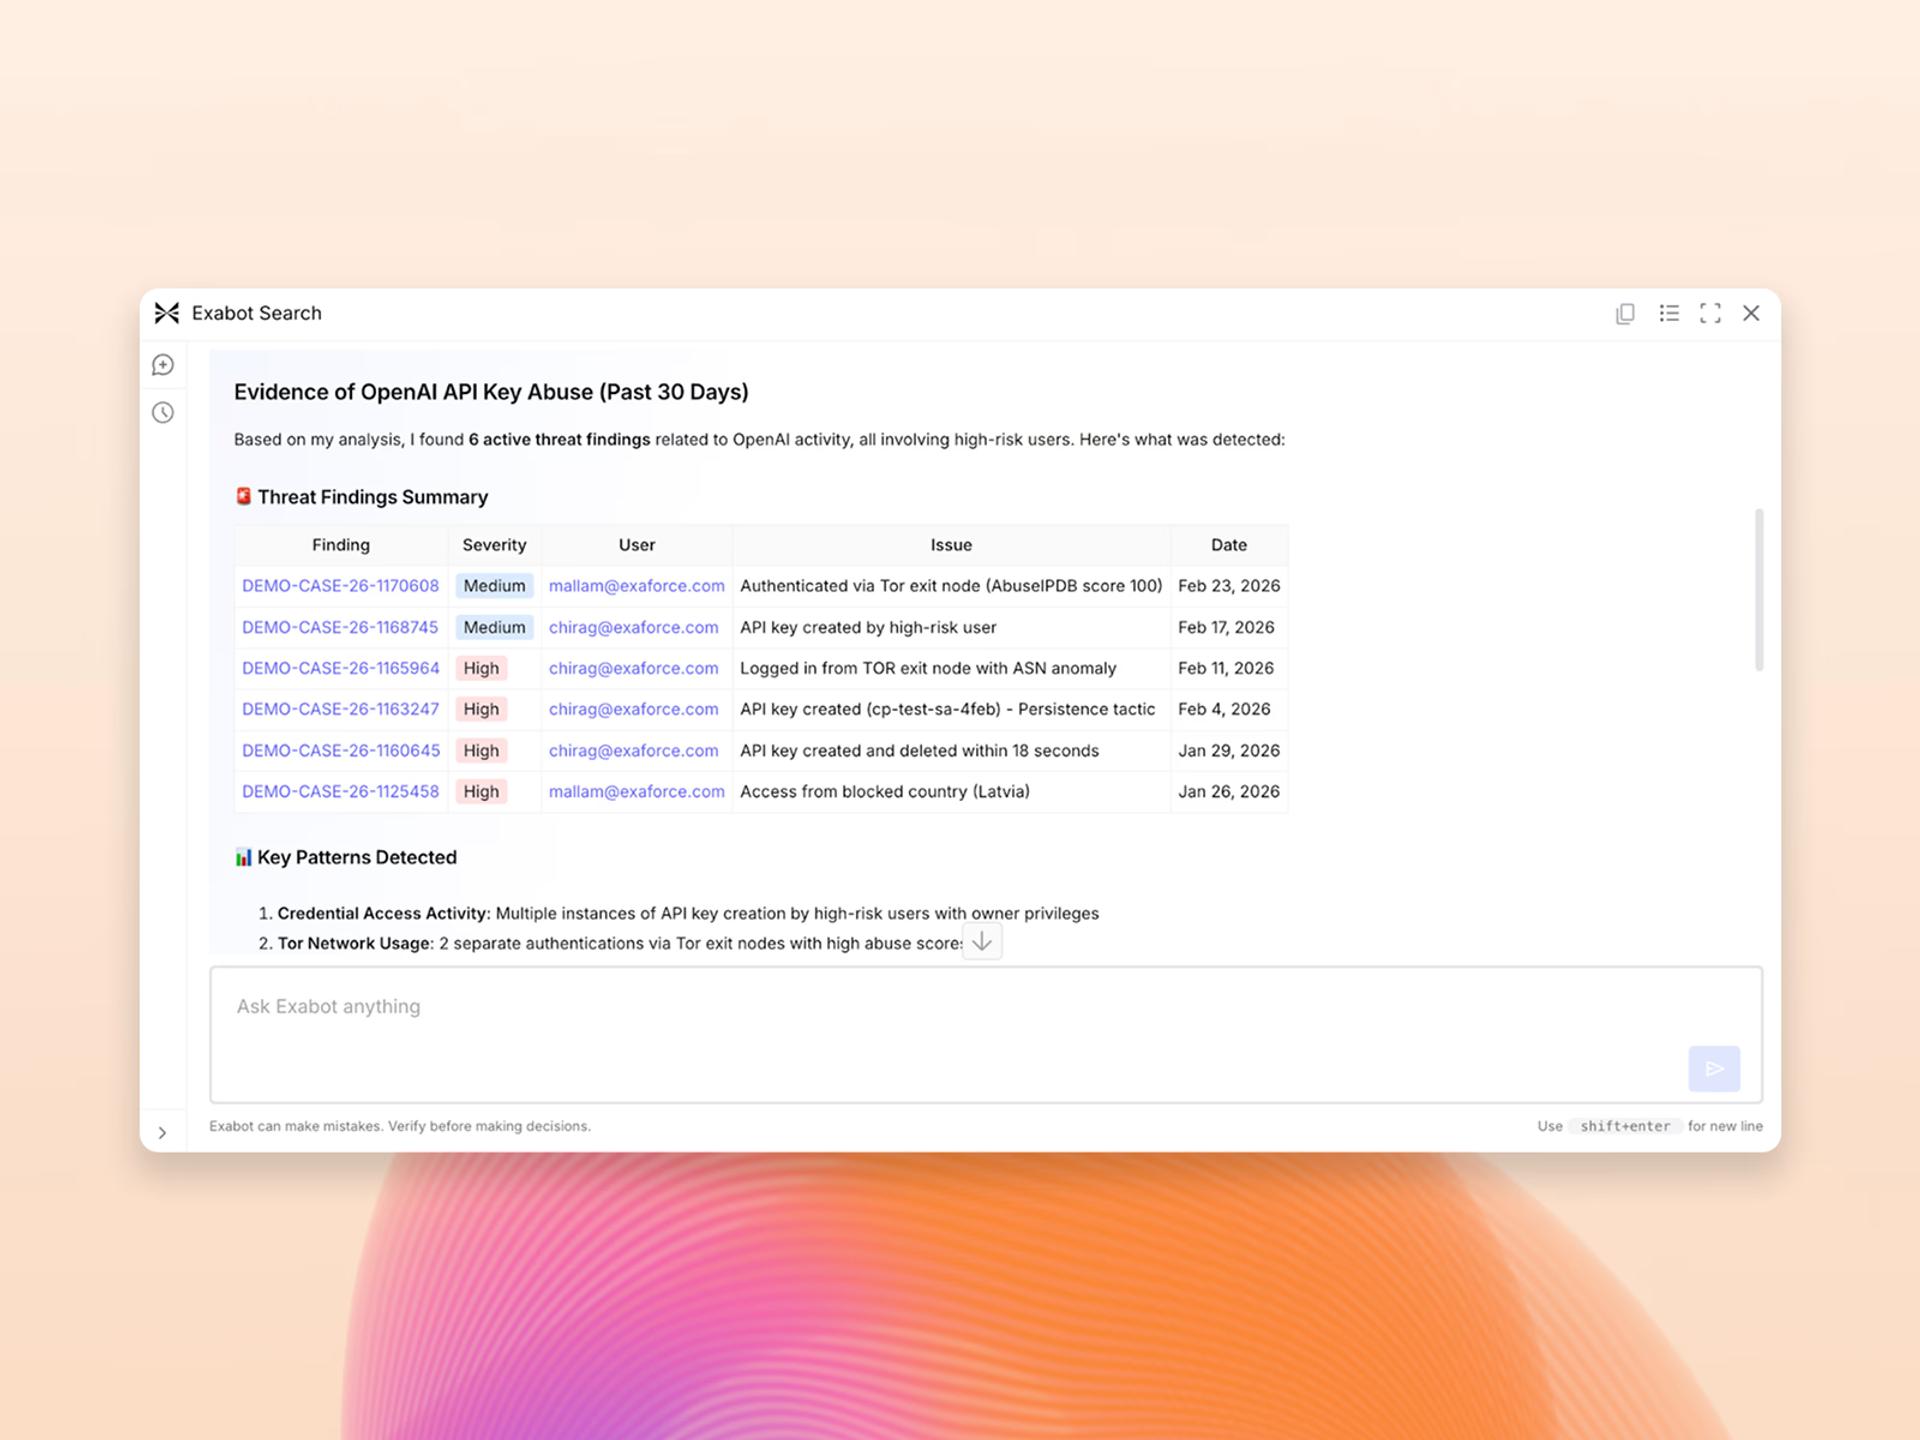Jump to bottom with down arrow button
The width and height of the screenshot is (1920, 1440).
[982, 941]
